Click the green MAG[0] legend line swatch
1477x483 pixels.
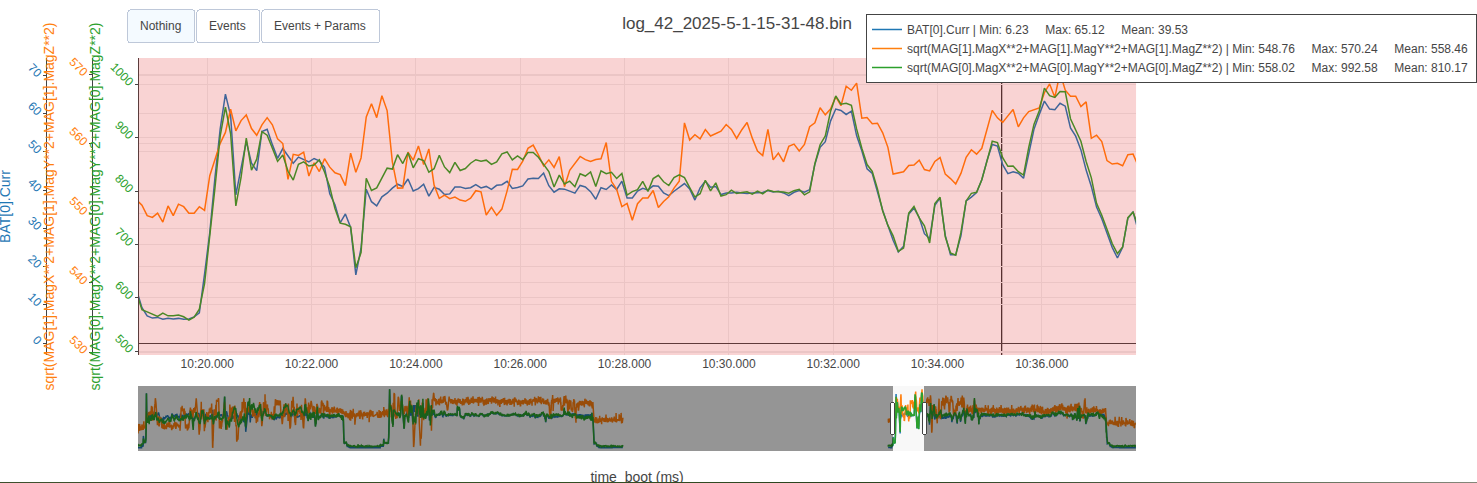click(886, 68)
